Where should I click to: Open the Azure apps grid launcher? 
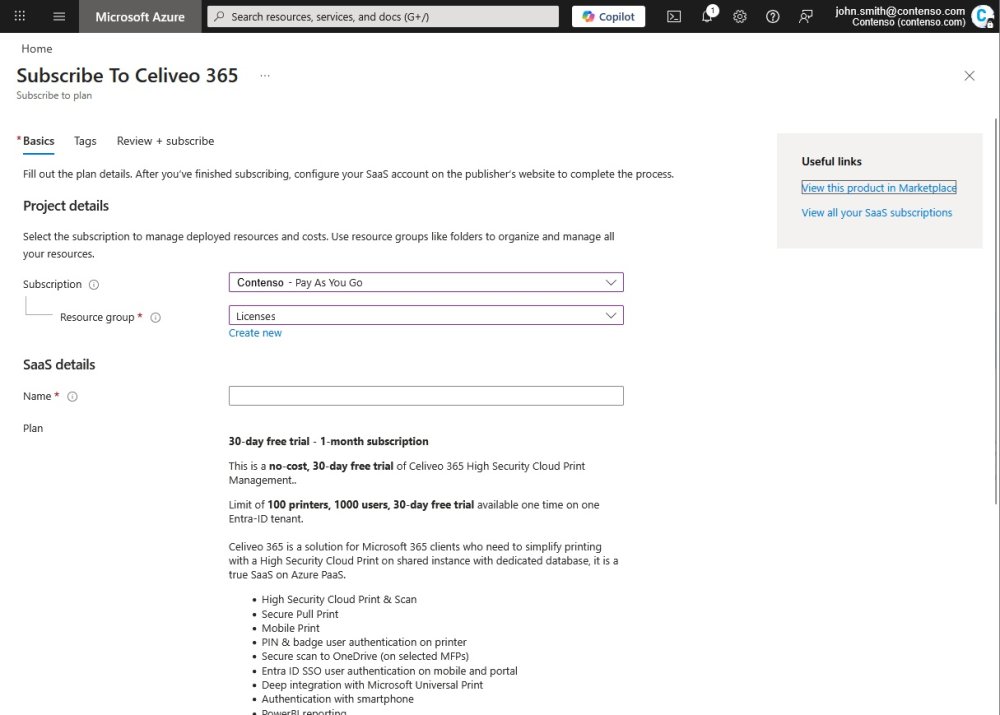point(20,16)
